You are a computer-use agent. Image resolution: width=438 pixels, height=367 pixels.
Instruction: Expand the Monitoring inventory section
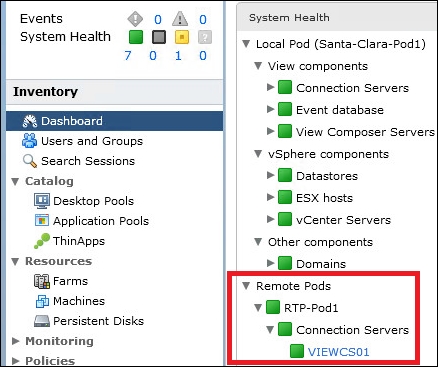click(16, 341)
